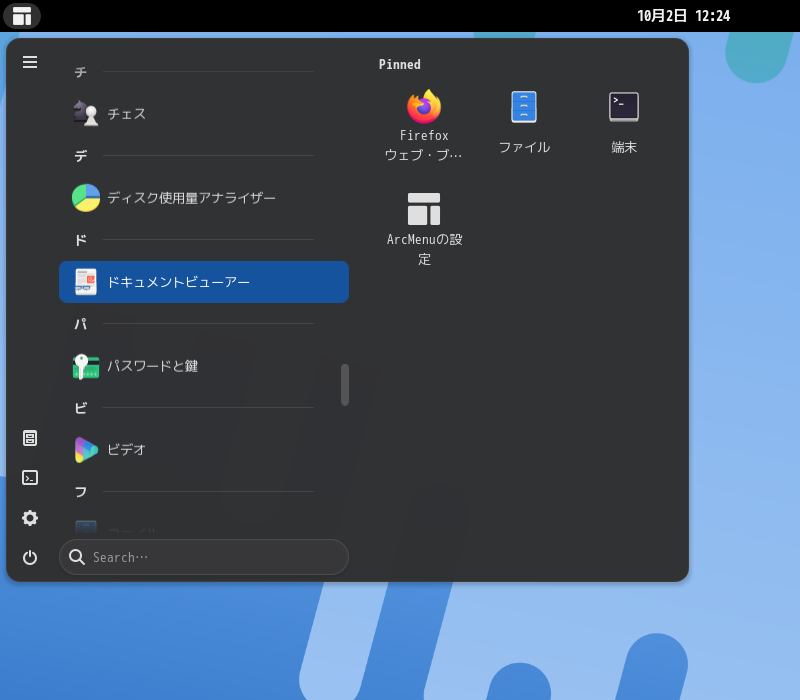The width and height of the screenshot is (800, 700).
Task: Click the files shortcut icon in sidebar
Action: click(x=30, y=438)
